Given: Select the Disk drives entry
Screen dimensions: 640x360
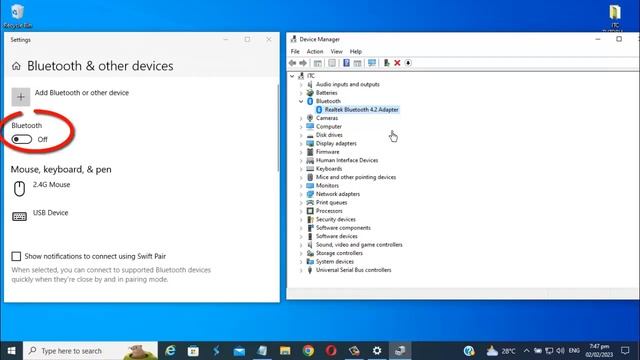Looking at the screenshot, I should 329,135.
